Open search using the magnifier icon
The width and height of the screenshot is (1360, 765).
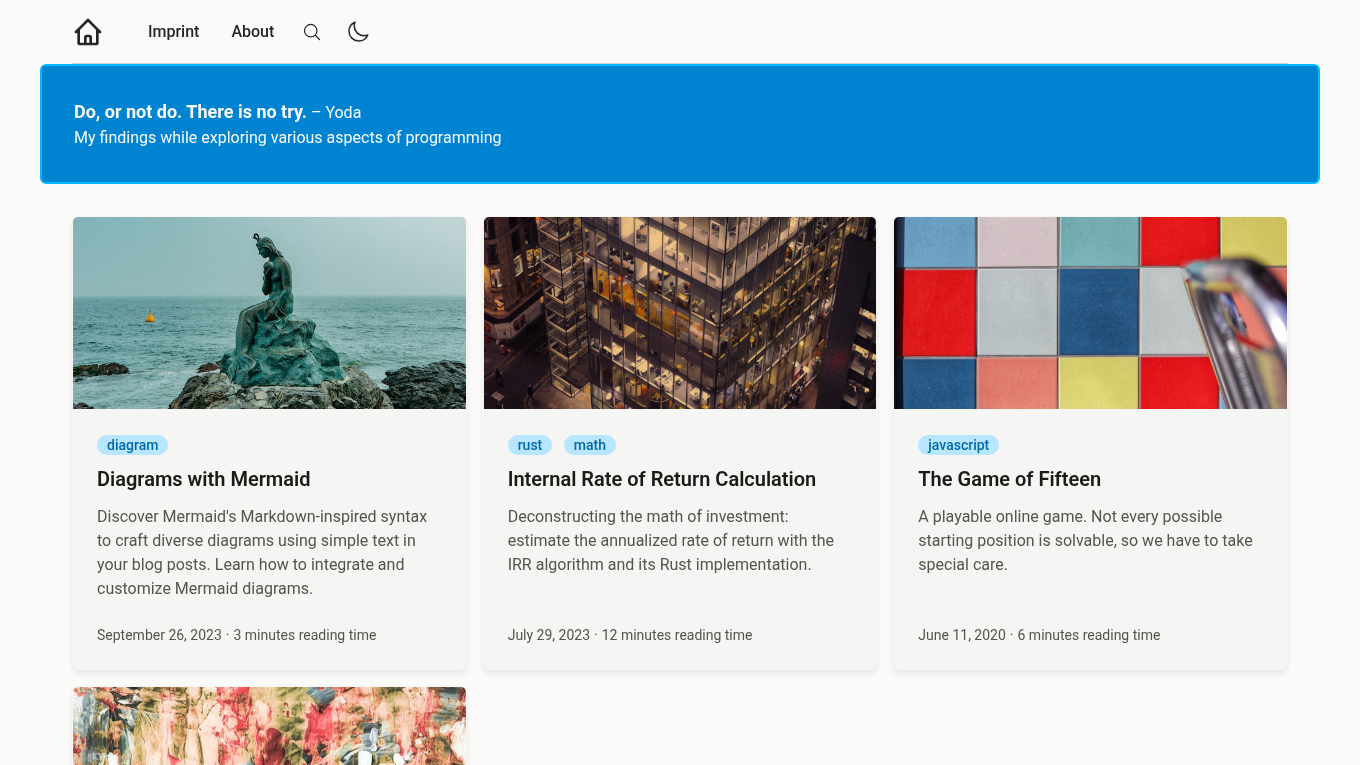312,31
